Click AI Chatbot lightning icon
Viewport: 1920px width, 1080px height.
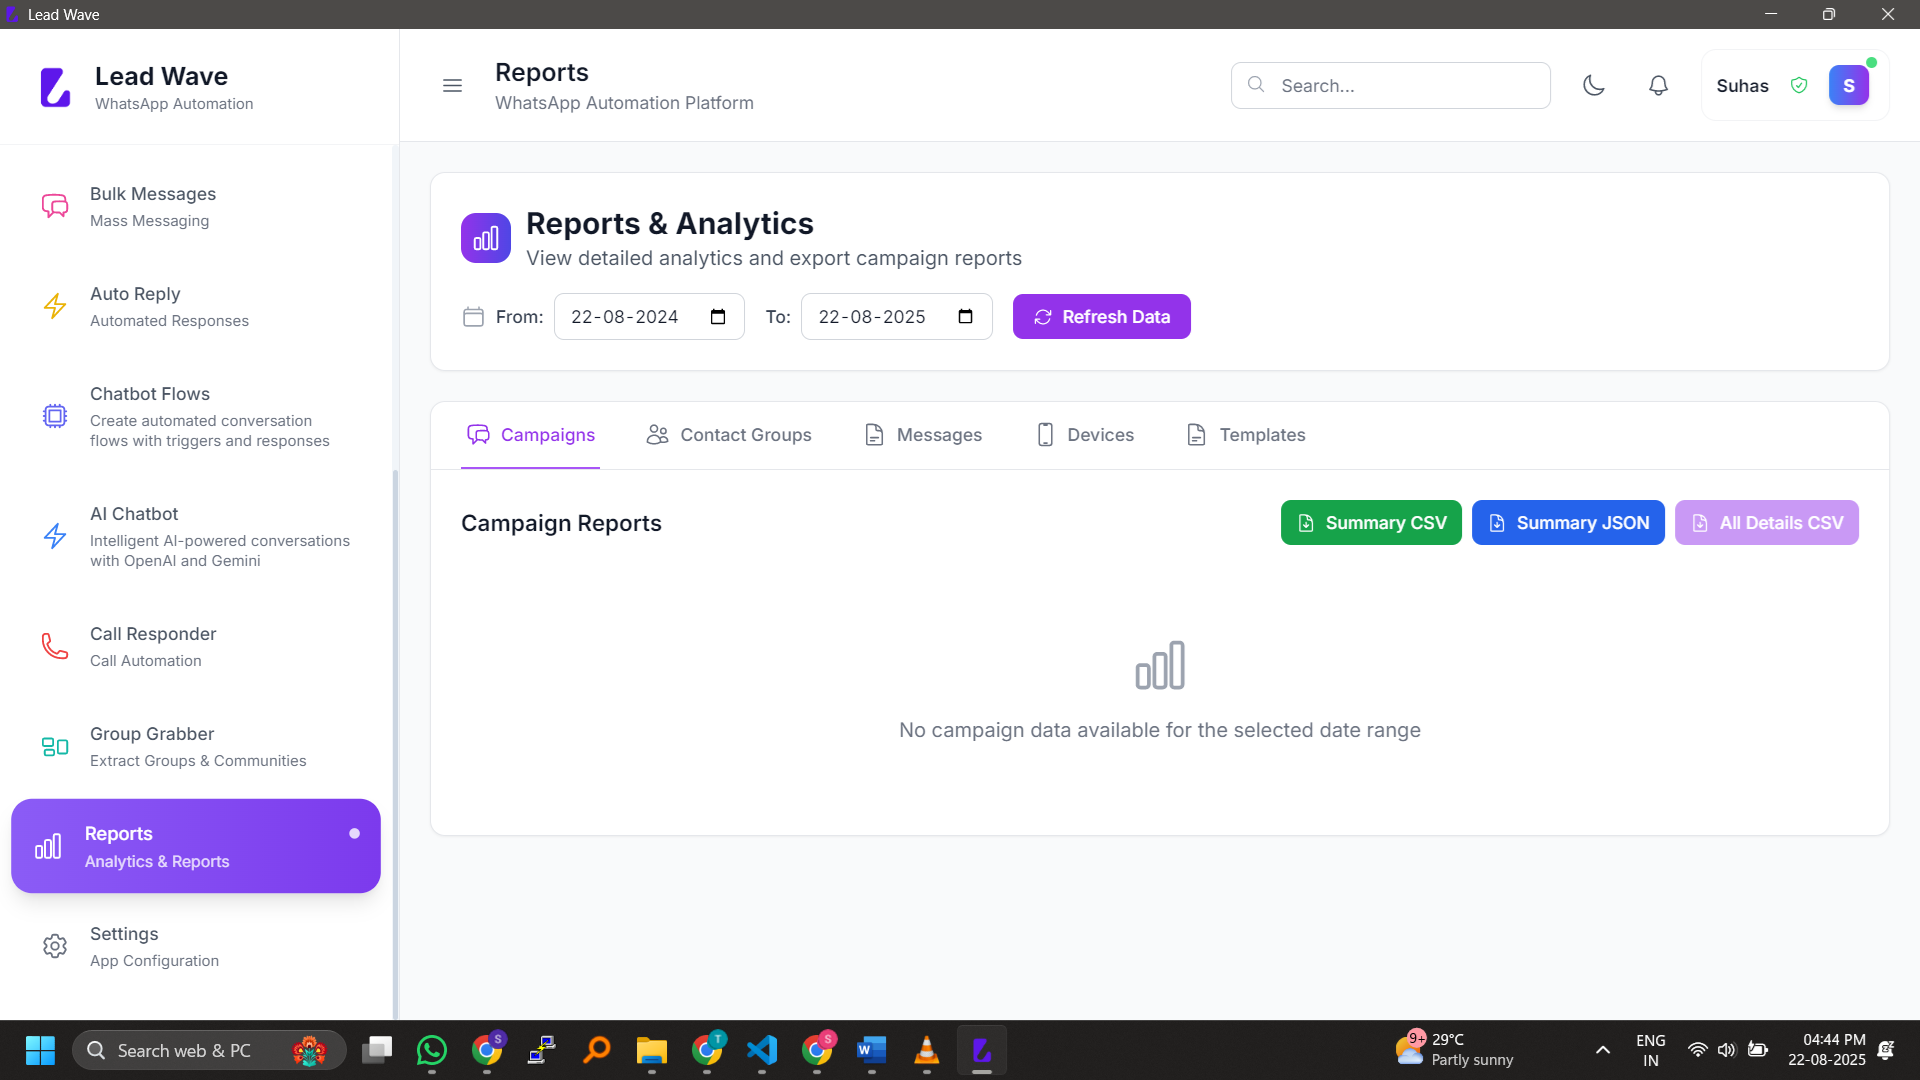55,536
